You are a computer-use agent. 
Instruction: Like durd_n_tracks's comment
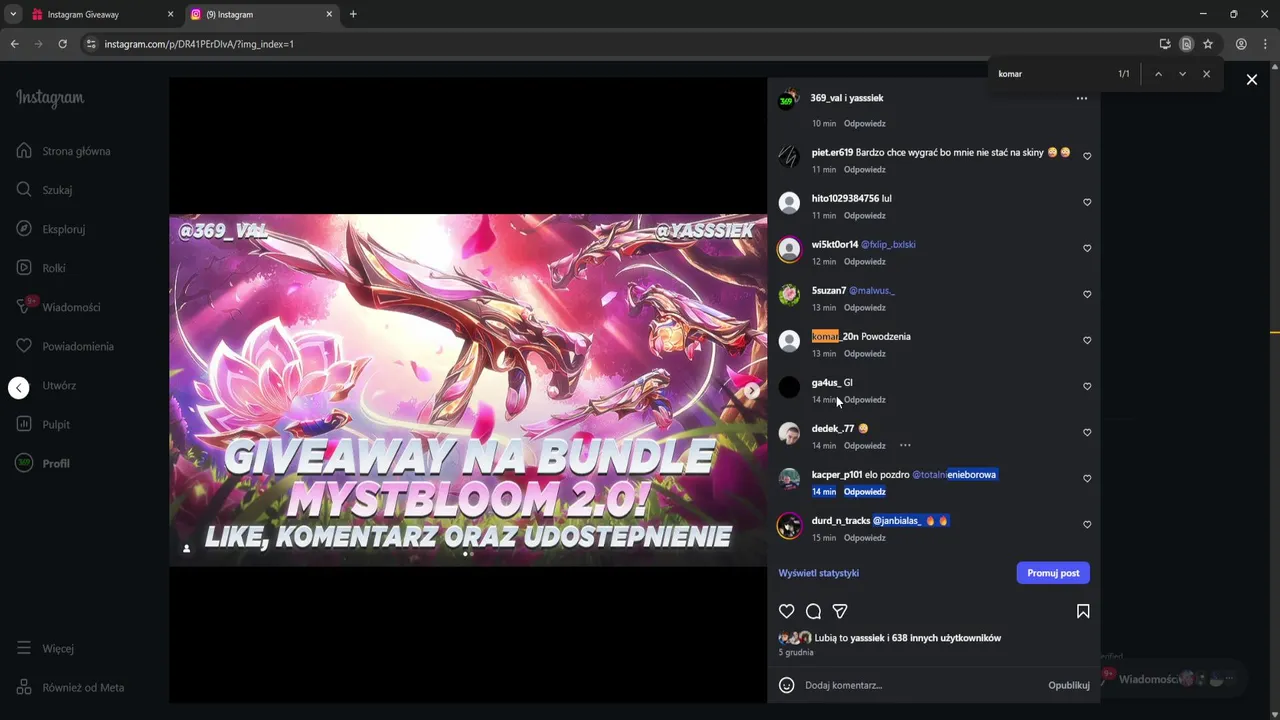click(x=1087, y=524)
